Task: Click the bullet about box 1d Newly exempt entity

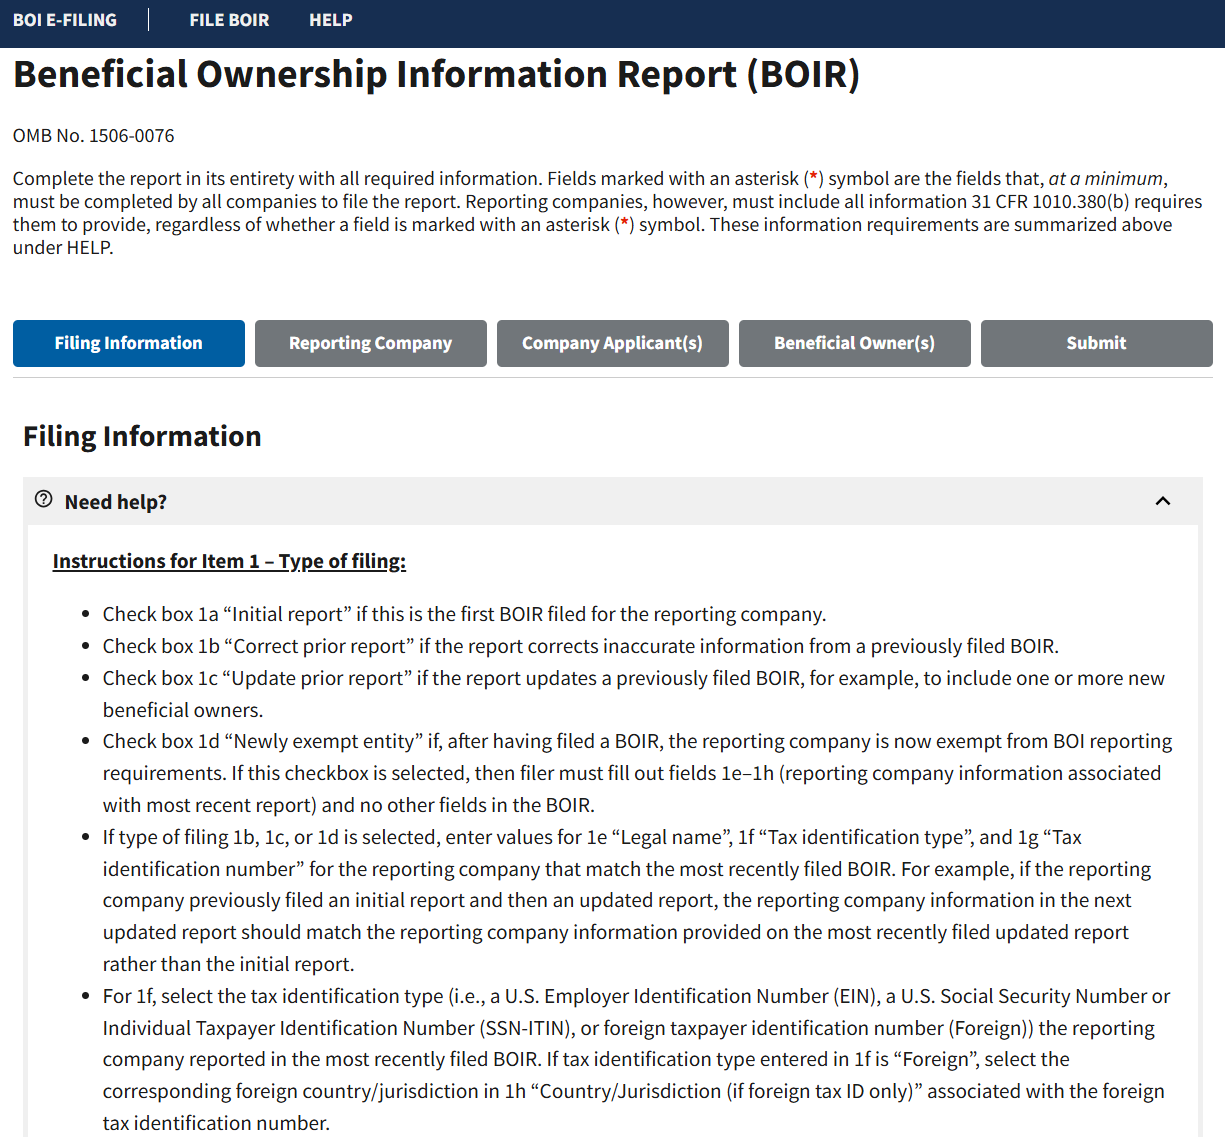Action: (637, 773)
